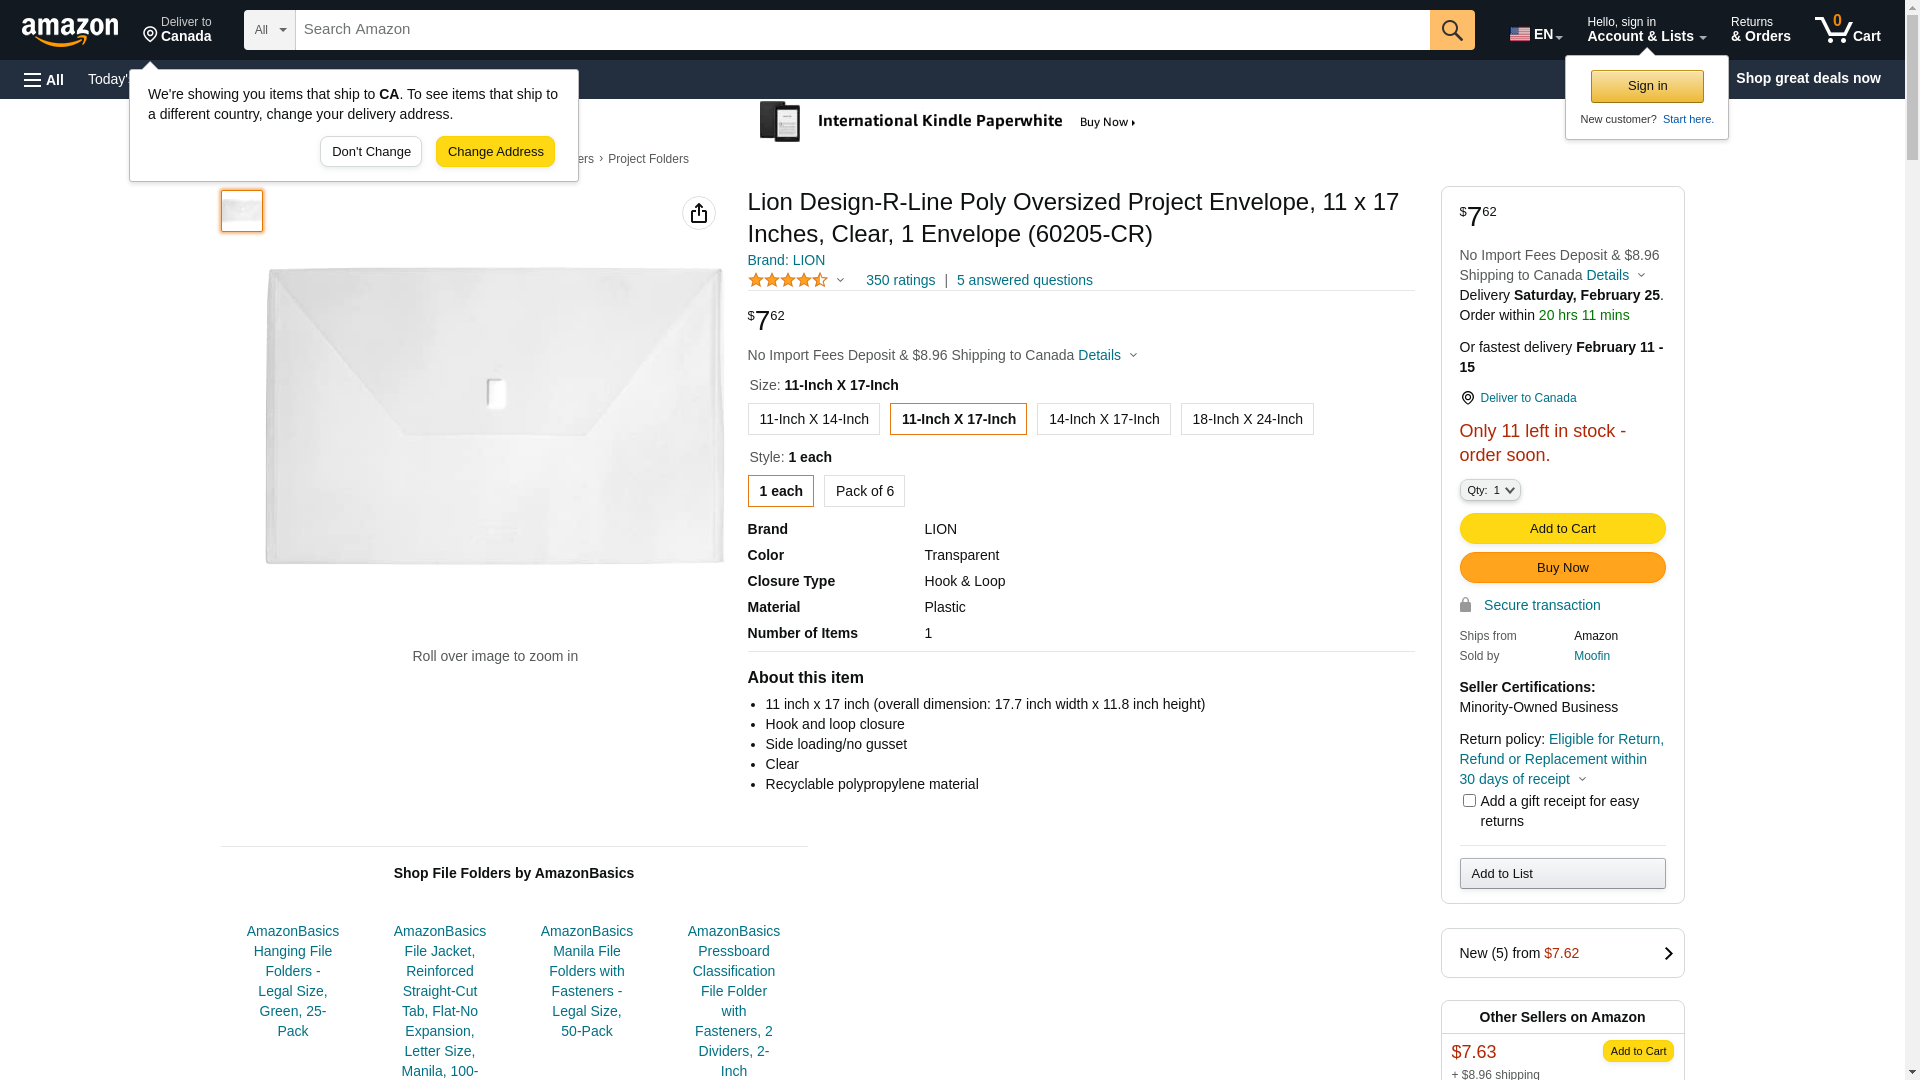Image resolution: width=1920 pixels, height=1080 pixels.
Task: Open AmazonBasics Manila File Folders link
Action: [587, 981]
